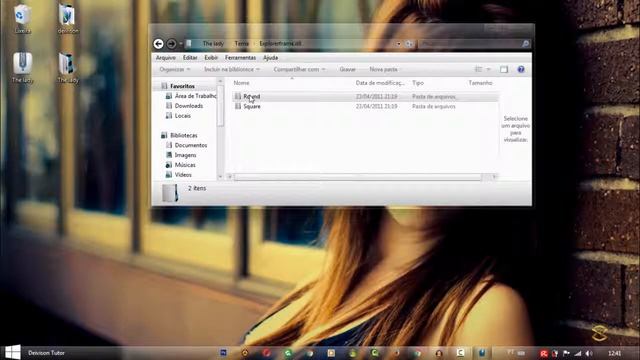This screenshot has height=360, width=640.
Task: Open Vídeos library
Action: (x=183, y=175)
